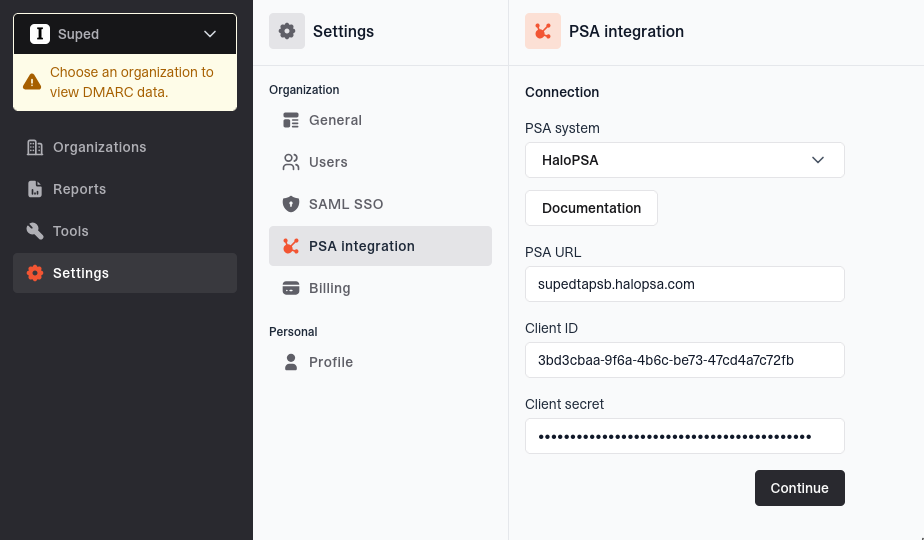The image size is (924, 540).
Task: Click the Reports document icon
Action: 35,189
